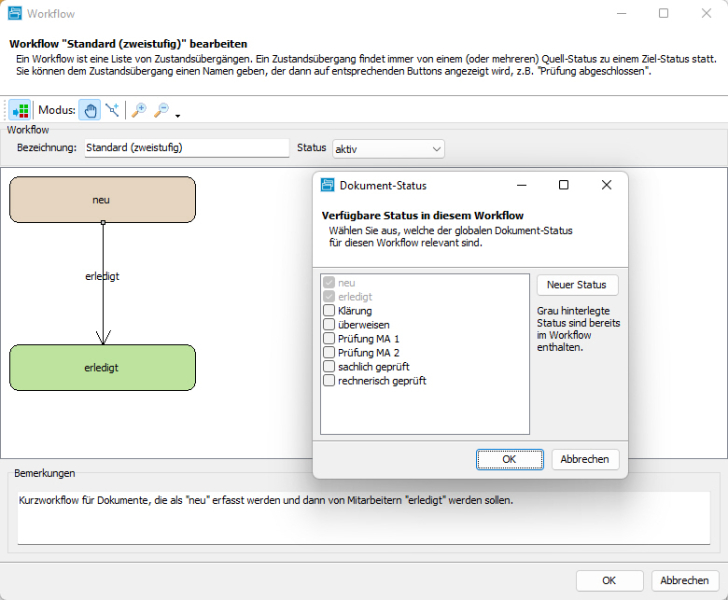The width and height of the screenshot is (728, 600).
Task: Click the 'Grau hinterlegte Status' hint text
Action: click(x=578, y=329)
